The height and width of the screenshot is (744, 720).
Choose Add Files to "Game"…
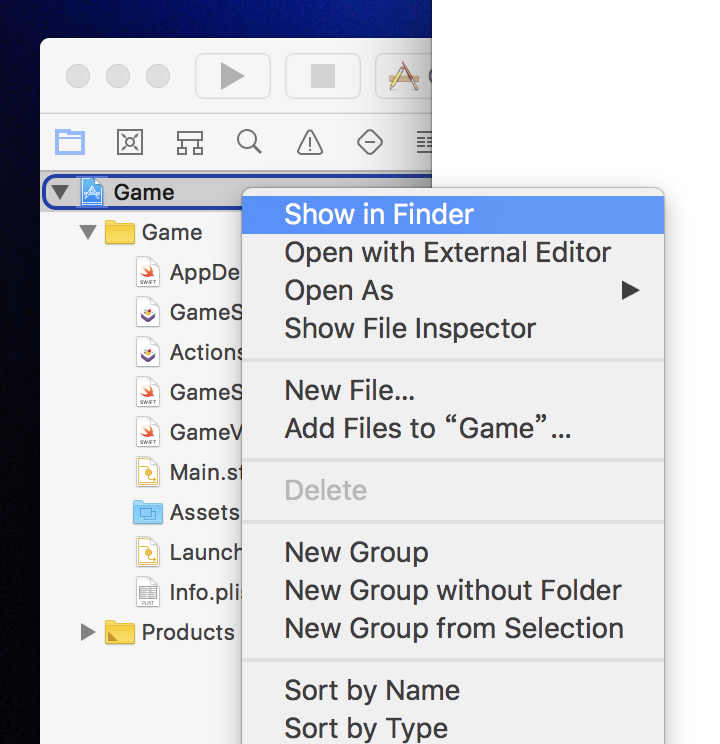tap(453, 428)
